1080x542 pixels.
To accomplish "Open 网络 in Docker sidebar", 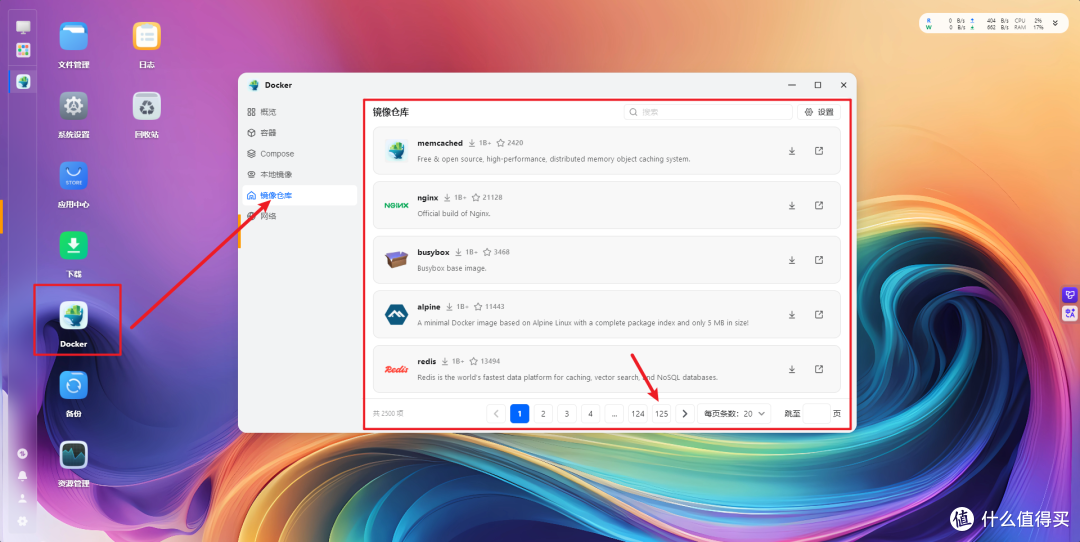I will tap(298, 216).
